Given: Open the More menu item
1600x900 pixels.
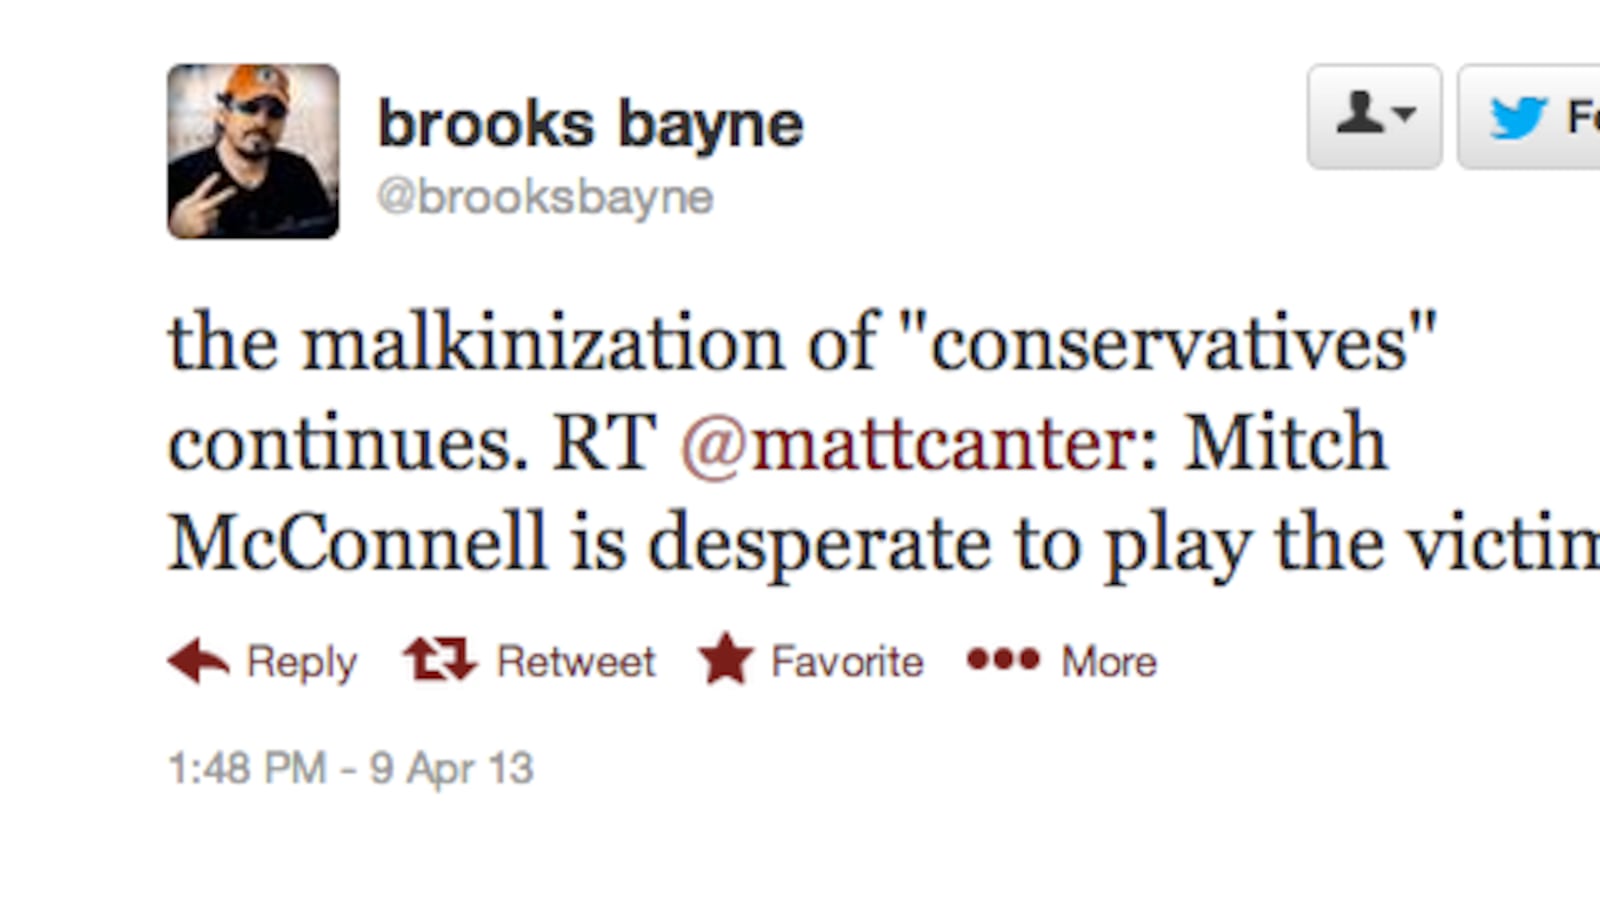Looking at the screenshot, I should pyautogui.click(x=1108, y=660).
